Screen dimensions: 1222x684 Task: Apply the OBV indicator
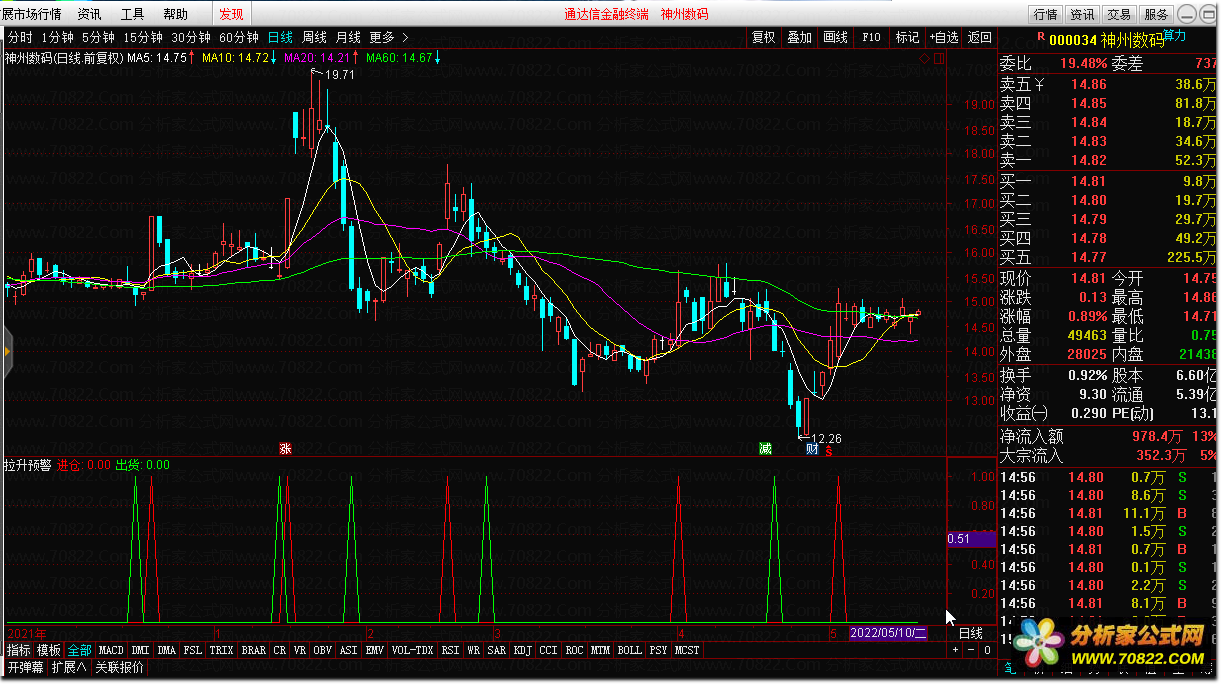point(322,650)
